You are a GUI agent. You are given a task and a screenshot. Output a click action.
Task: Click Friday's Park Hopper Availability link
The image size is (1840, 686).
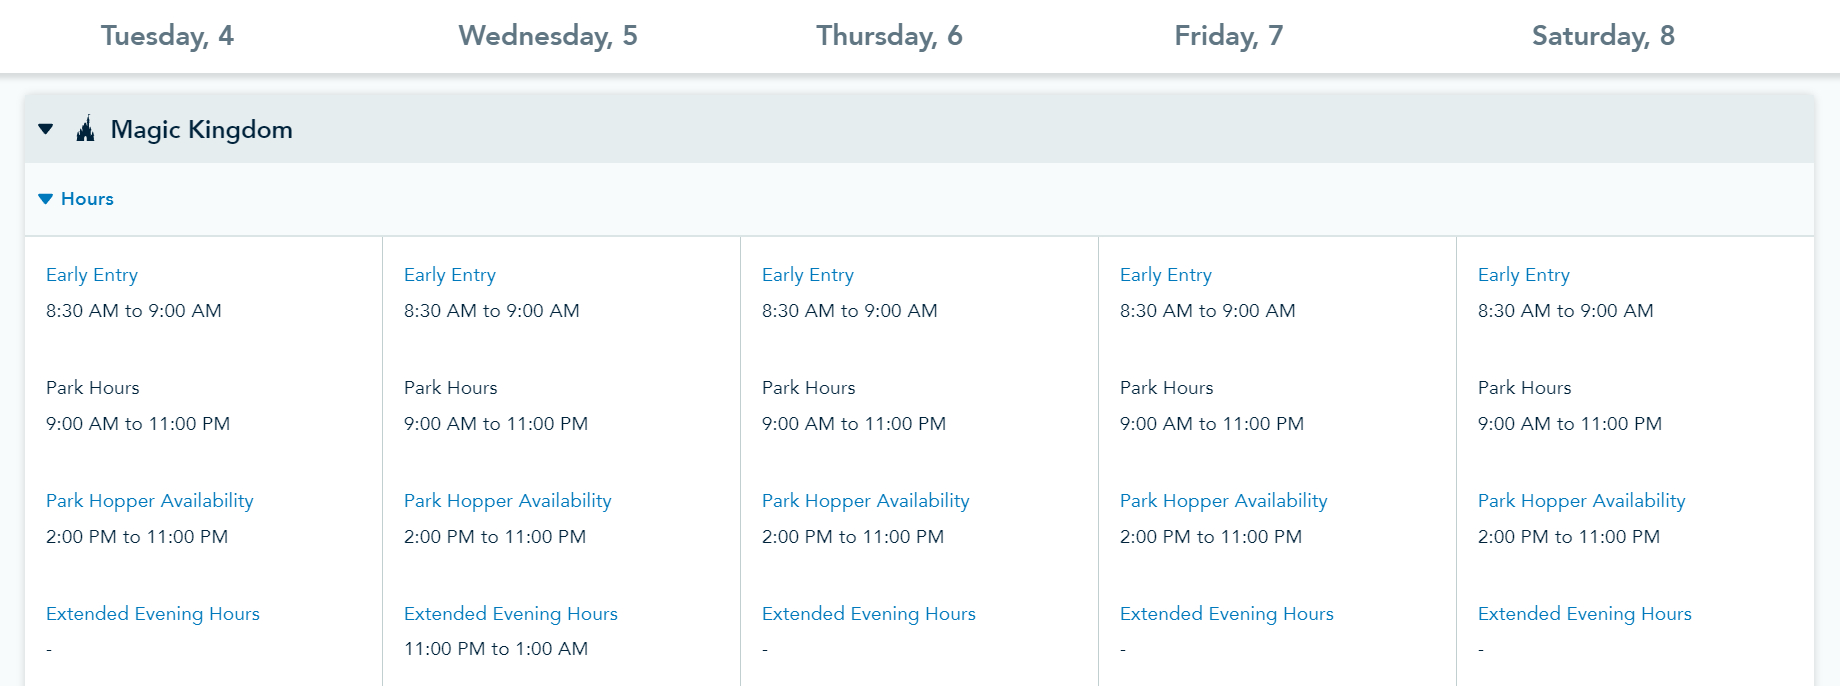coord(1224,501)
